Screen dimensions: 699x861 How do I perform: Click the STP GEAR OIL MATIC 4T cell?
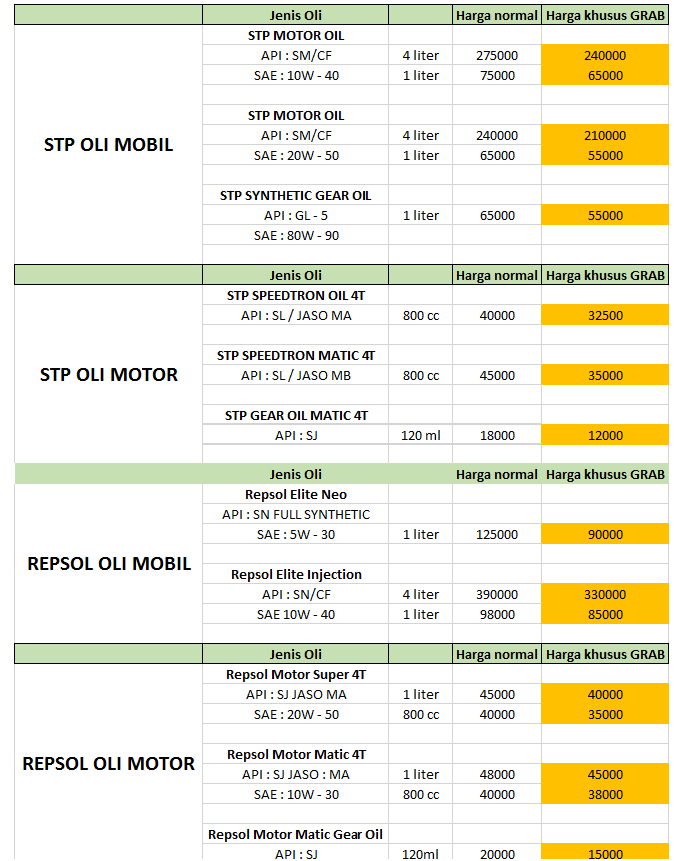click(295, 415)
